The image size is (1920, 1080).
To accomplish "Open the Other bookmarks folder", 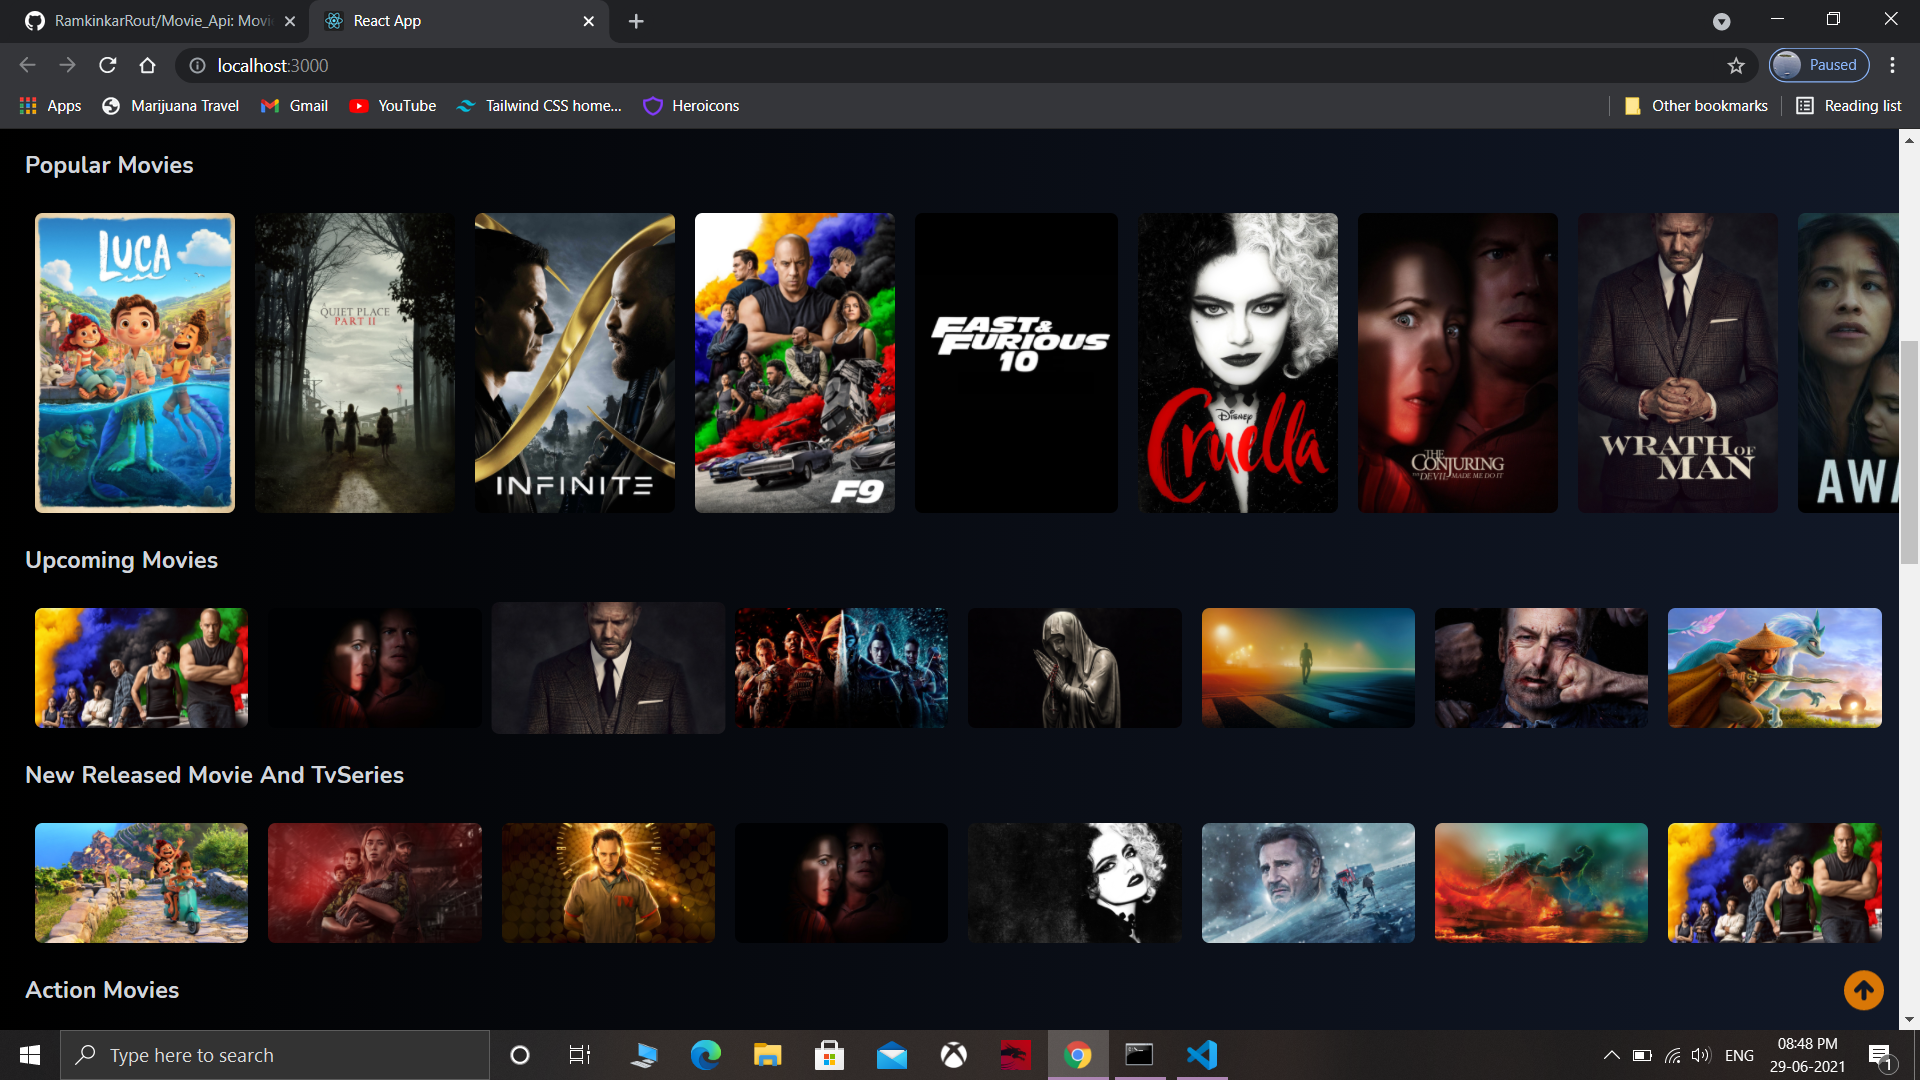I will pos(1695,106).
